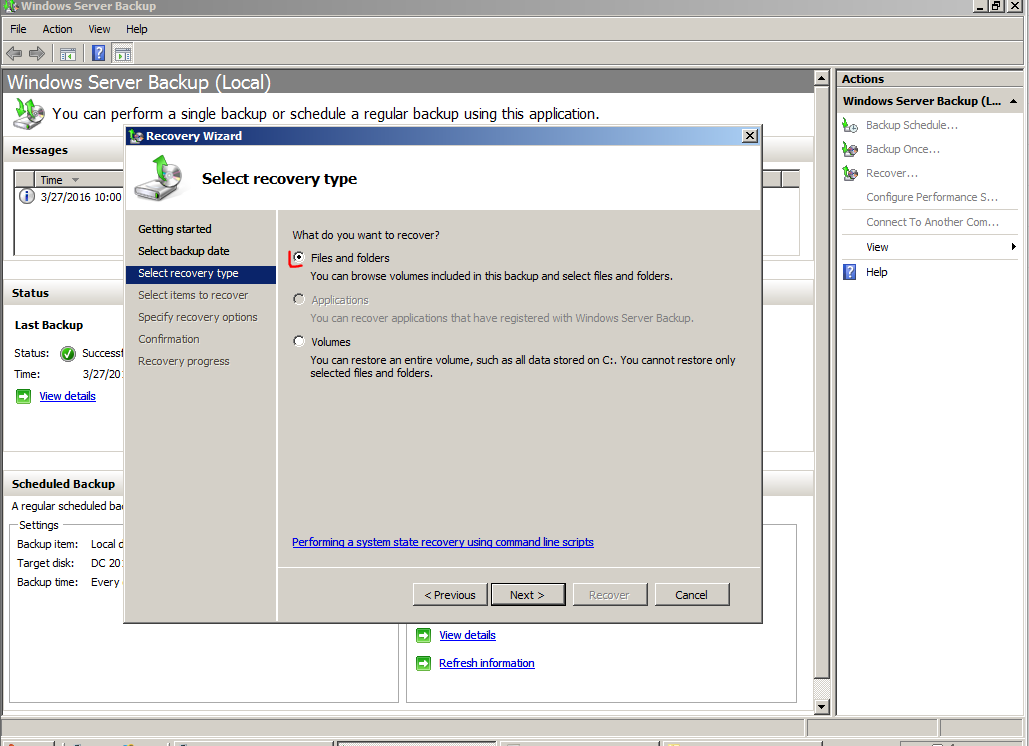
Task: Click the Back arrow toolbar icon
Action: pos(14,54)
